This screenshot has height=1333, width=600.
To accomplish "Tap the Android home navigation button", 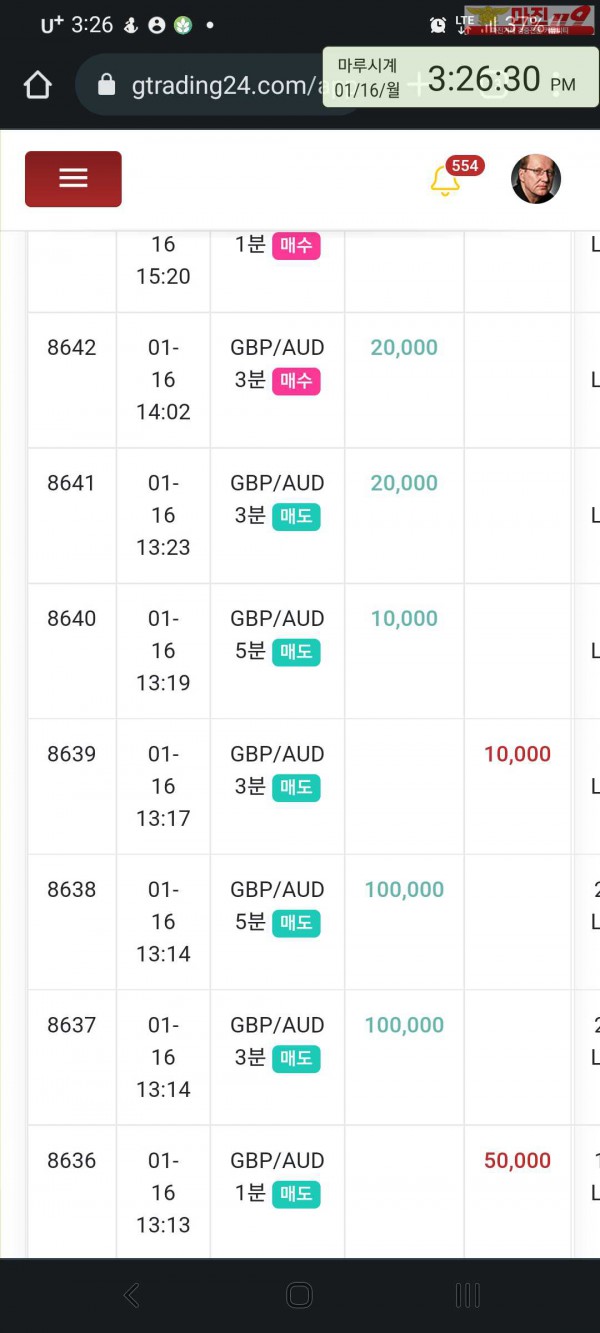I will [x=299, y=1295].
